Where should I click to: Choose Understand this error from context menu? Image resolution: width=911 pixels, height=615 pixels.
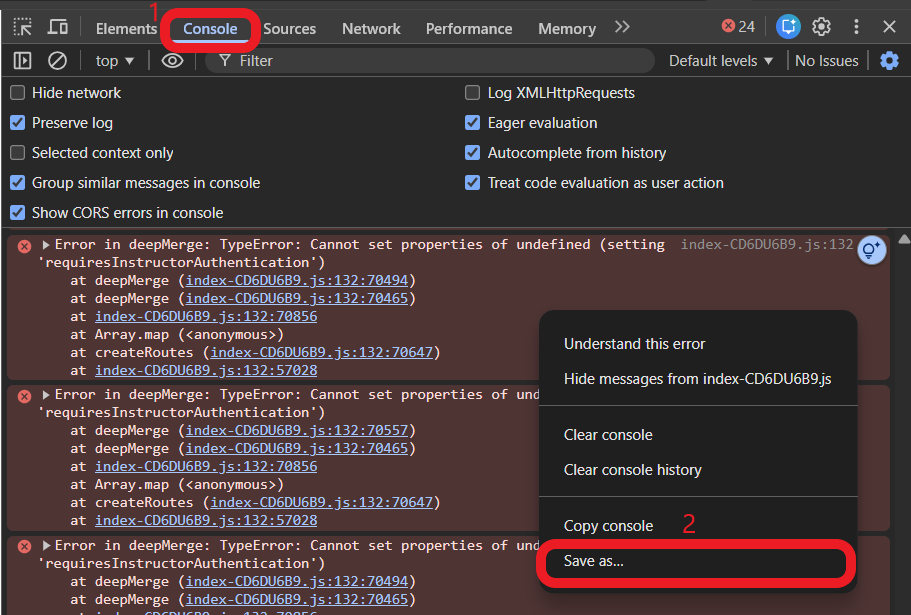698,344
